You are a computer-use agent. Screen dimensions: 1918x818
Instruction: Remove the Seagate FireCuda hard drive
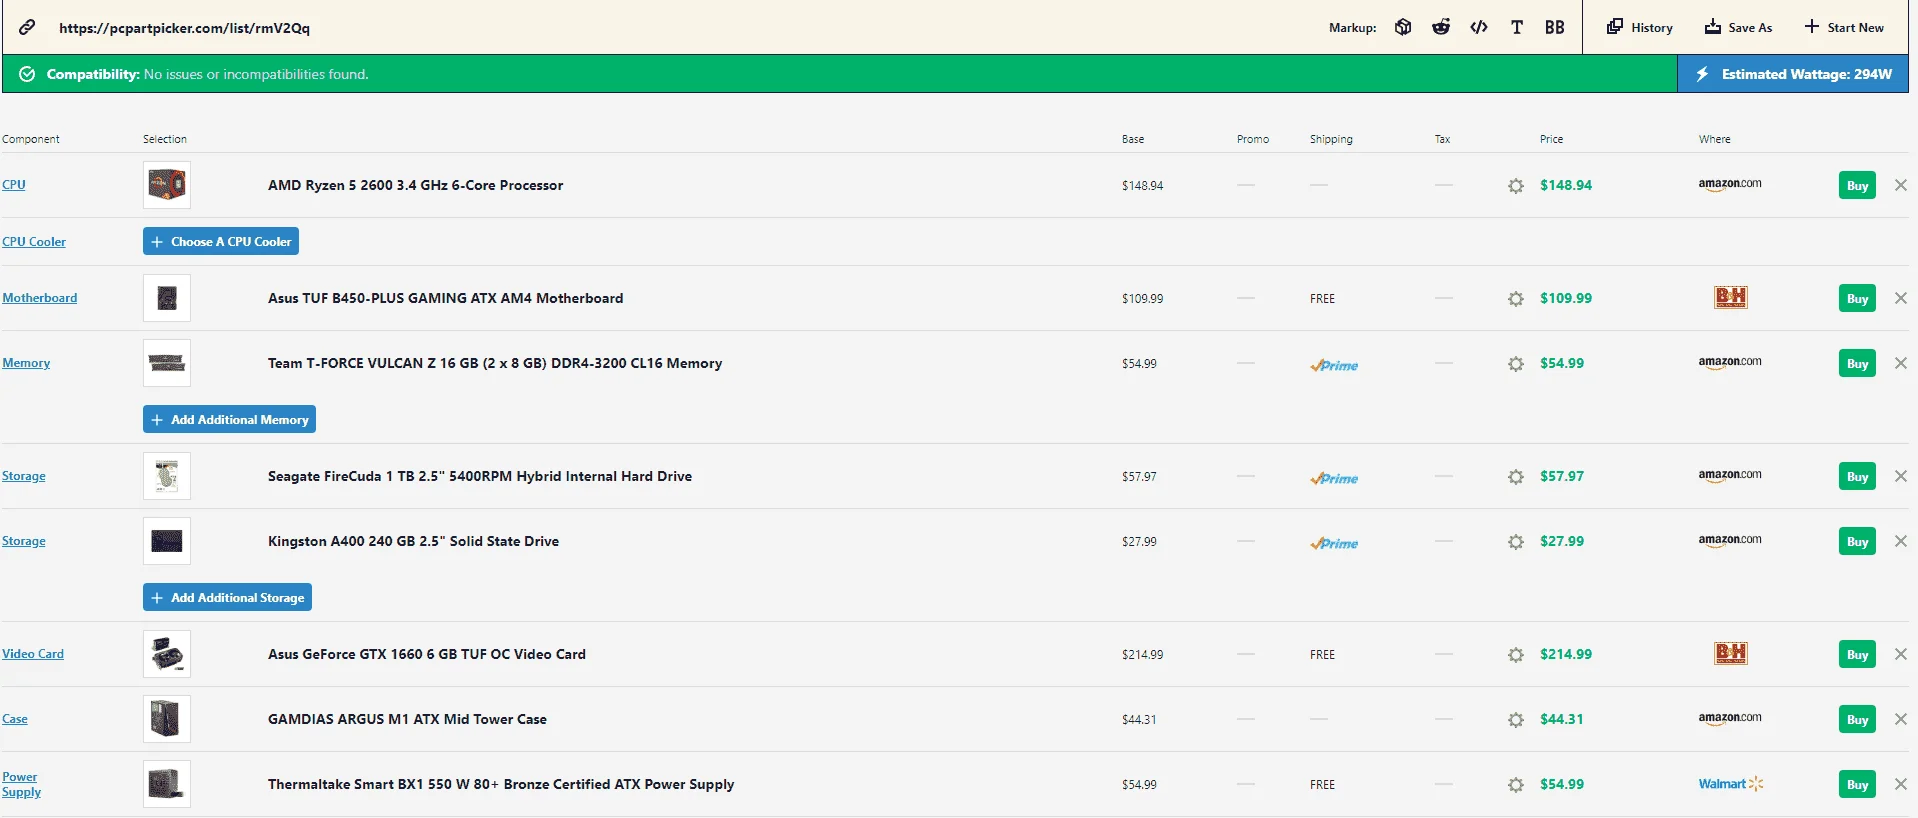[x=1901, y=476]
